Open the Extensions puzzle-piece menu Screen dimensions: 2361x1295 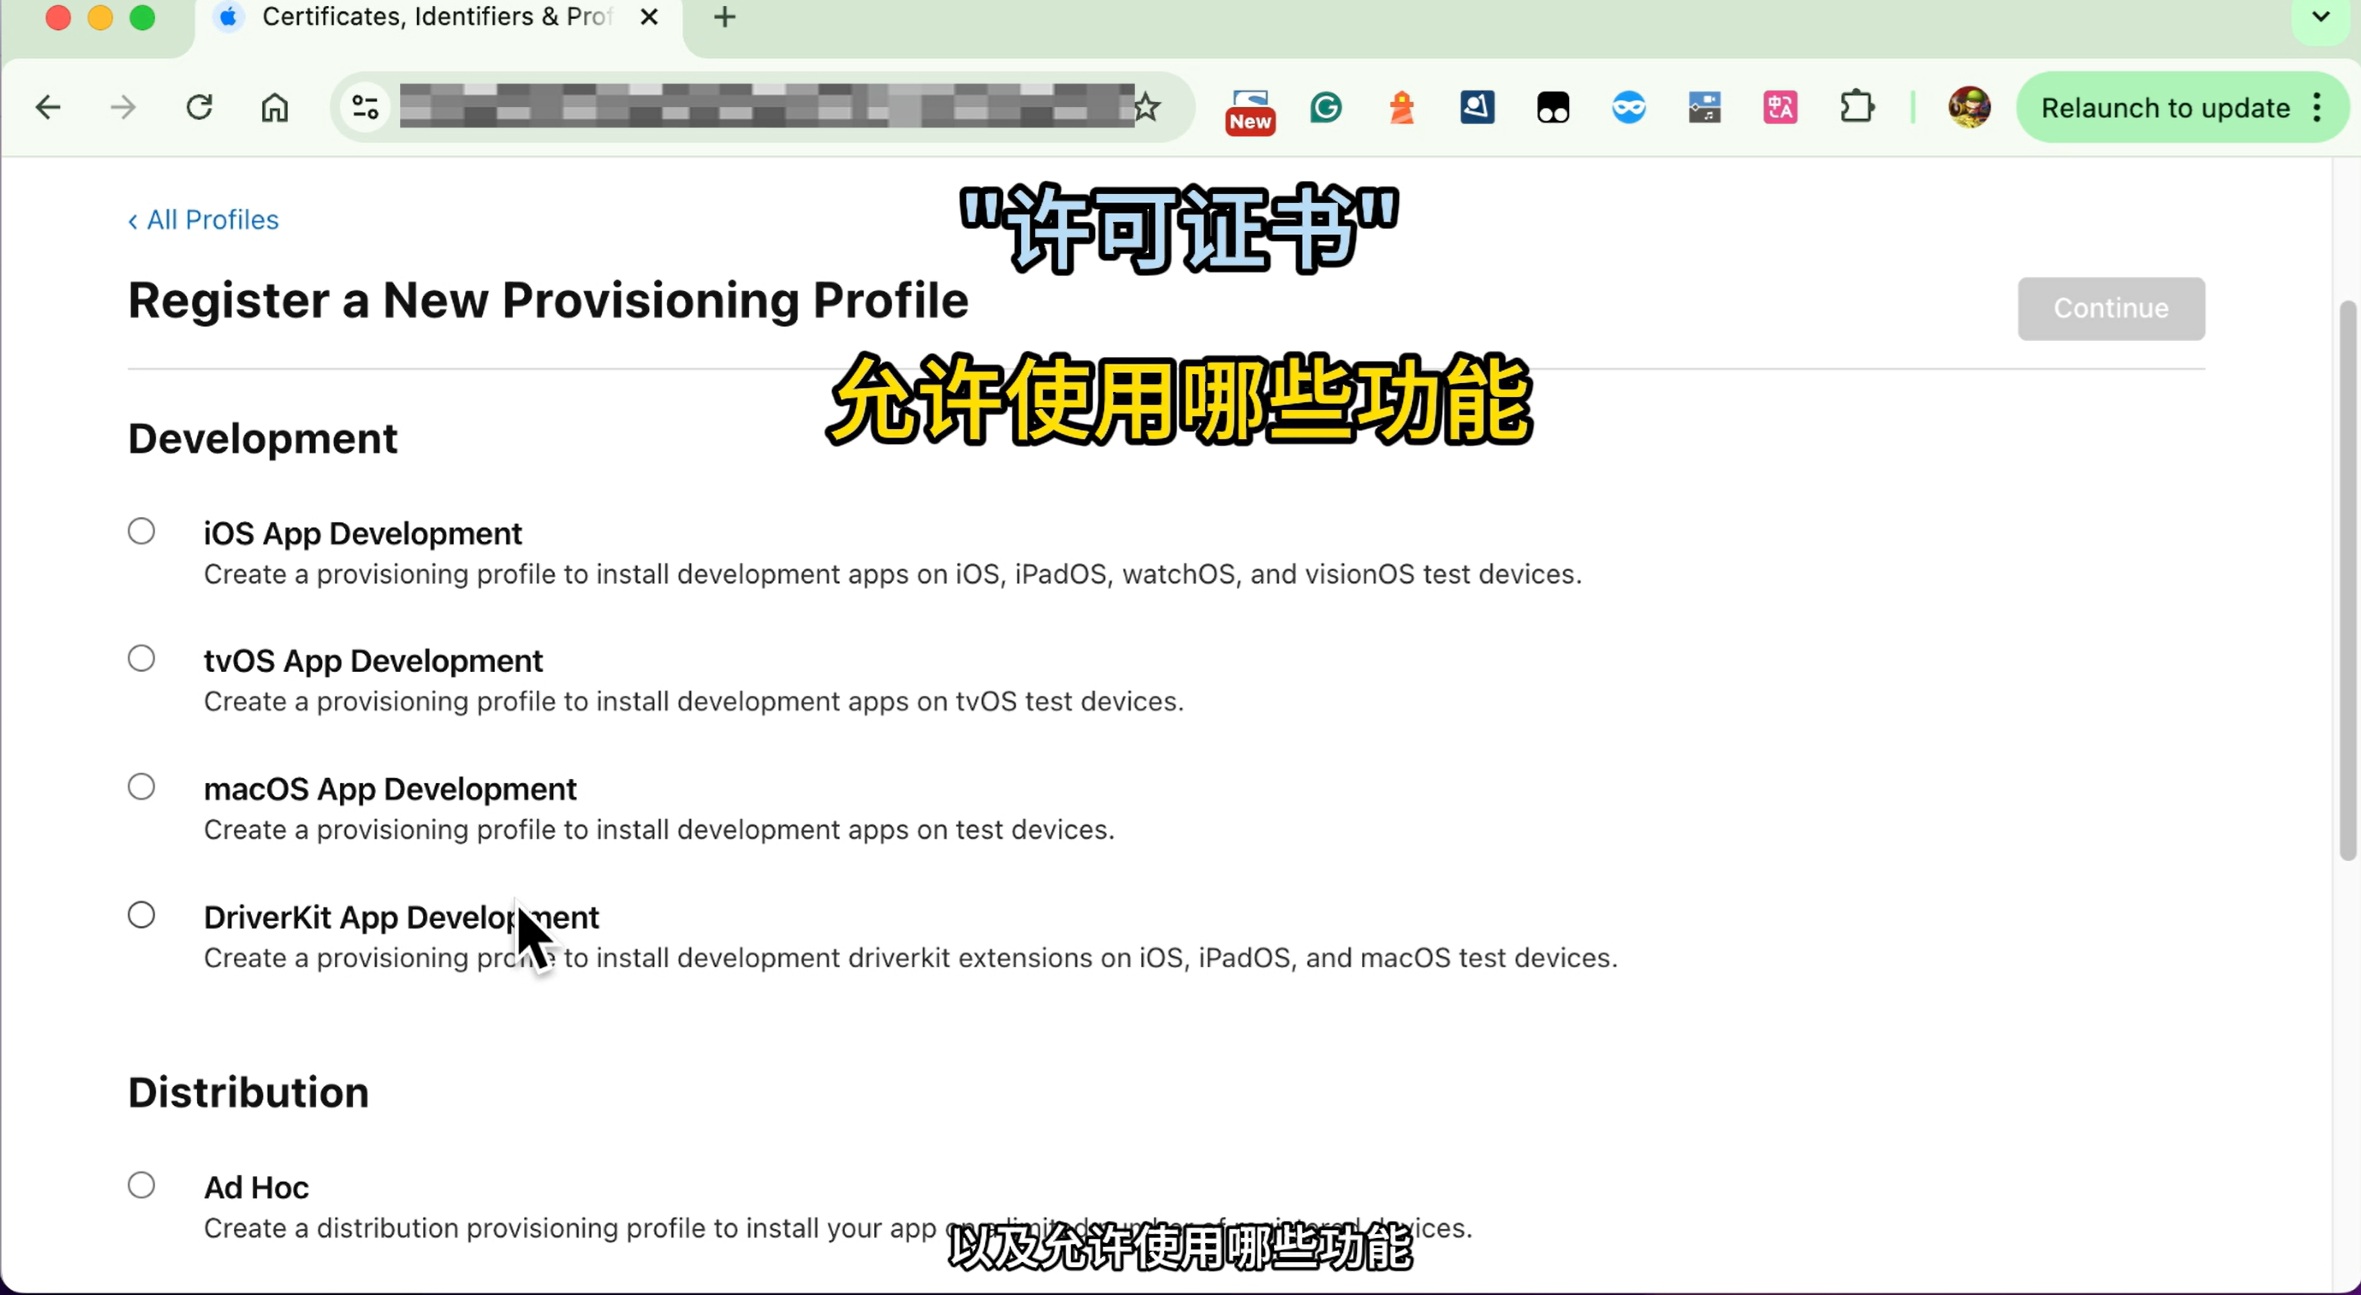pos(1857,107)
